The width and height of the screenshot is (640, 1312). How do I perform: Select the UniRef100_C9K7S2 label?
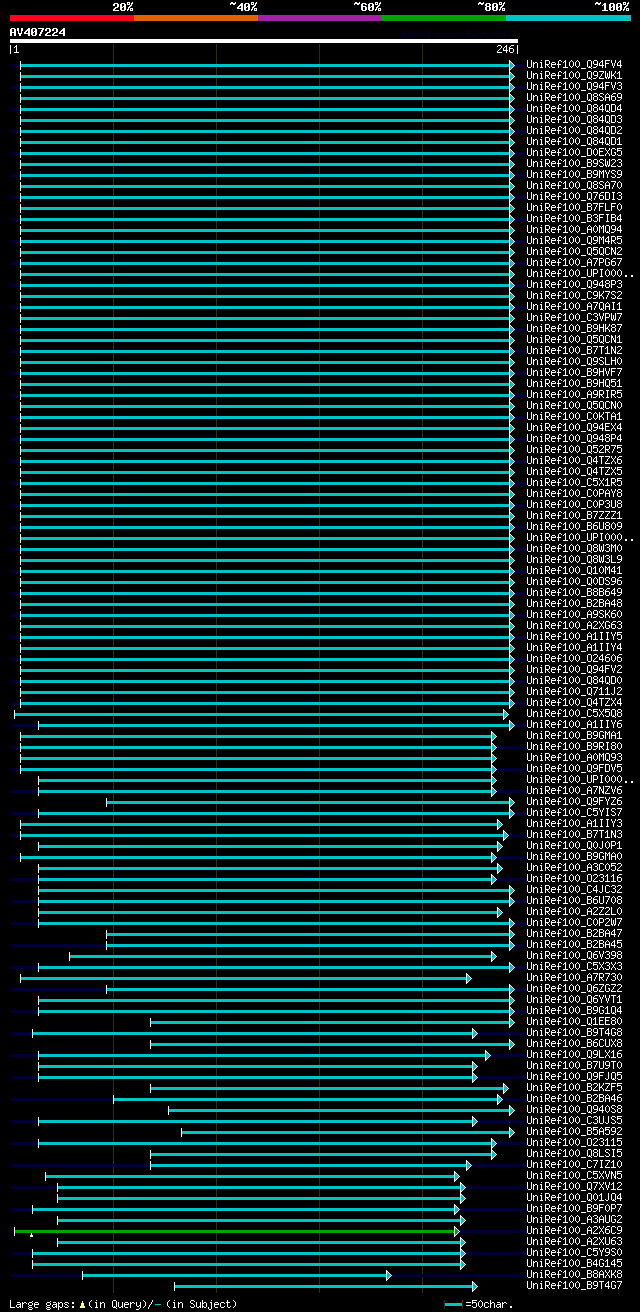[x=574, y=296]
